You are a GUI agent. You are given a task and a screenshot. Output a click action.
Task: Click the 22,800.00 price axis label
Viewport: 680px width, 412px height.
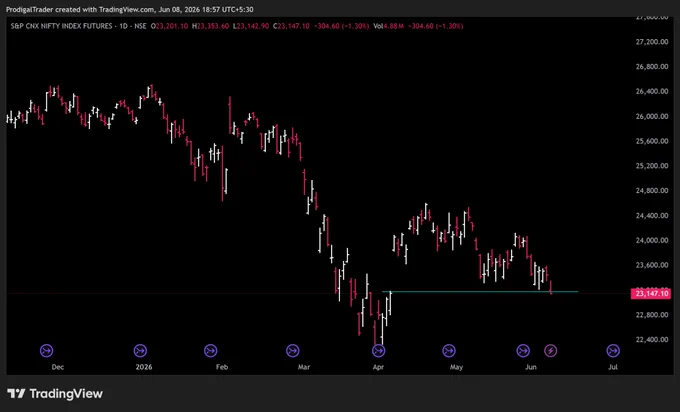pos(652,315)
